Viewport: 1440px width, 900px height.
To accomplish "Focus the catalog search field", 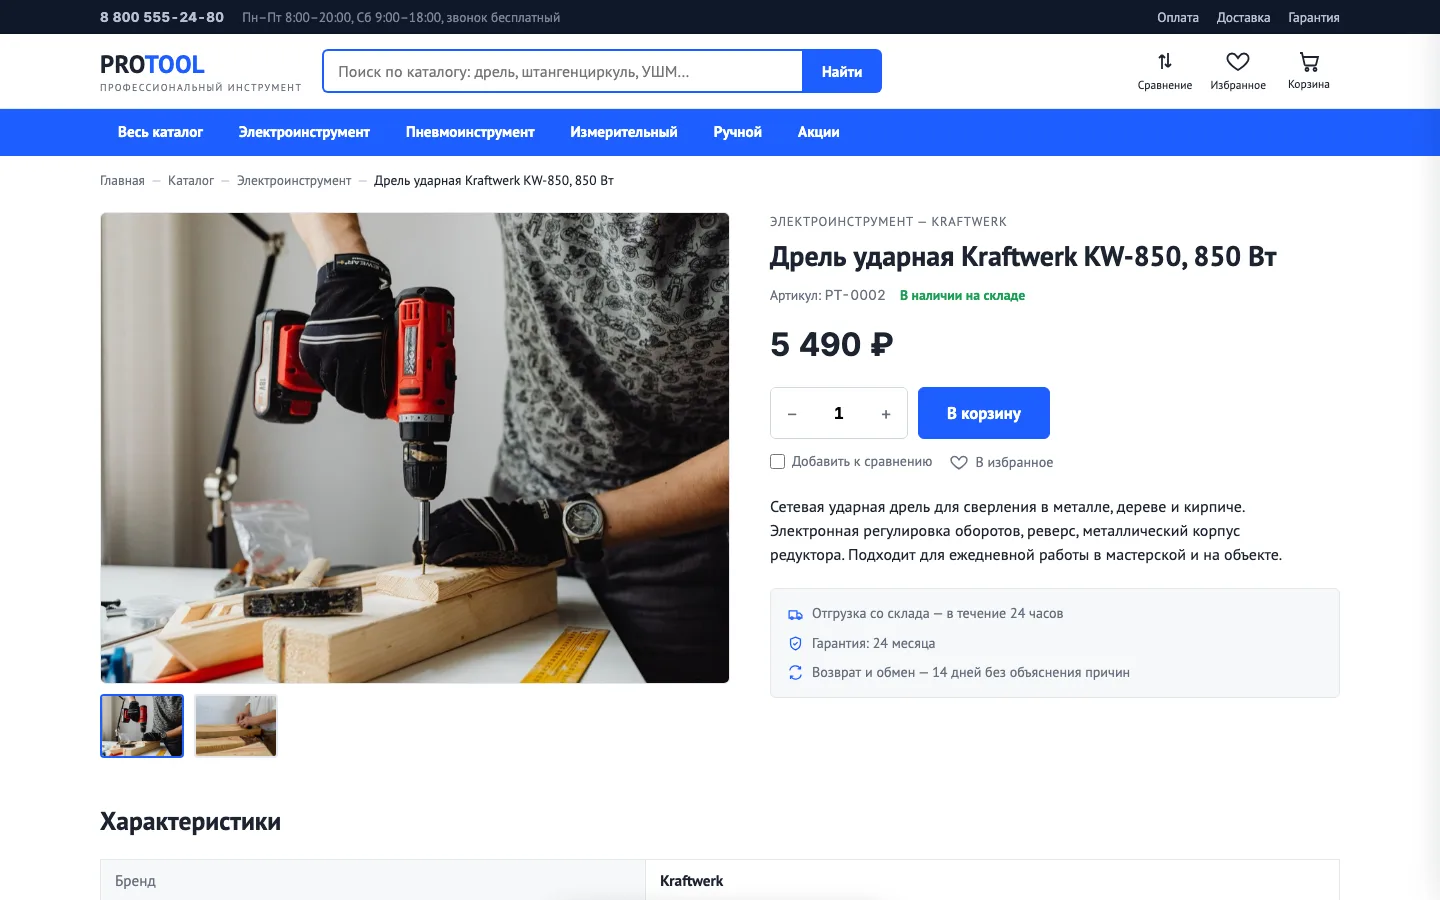I will click(563, 71).
